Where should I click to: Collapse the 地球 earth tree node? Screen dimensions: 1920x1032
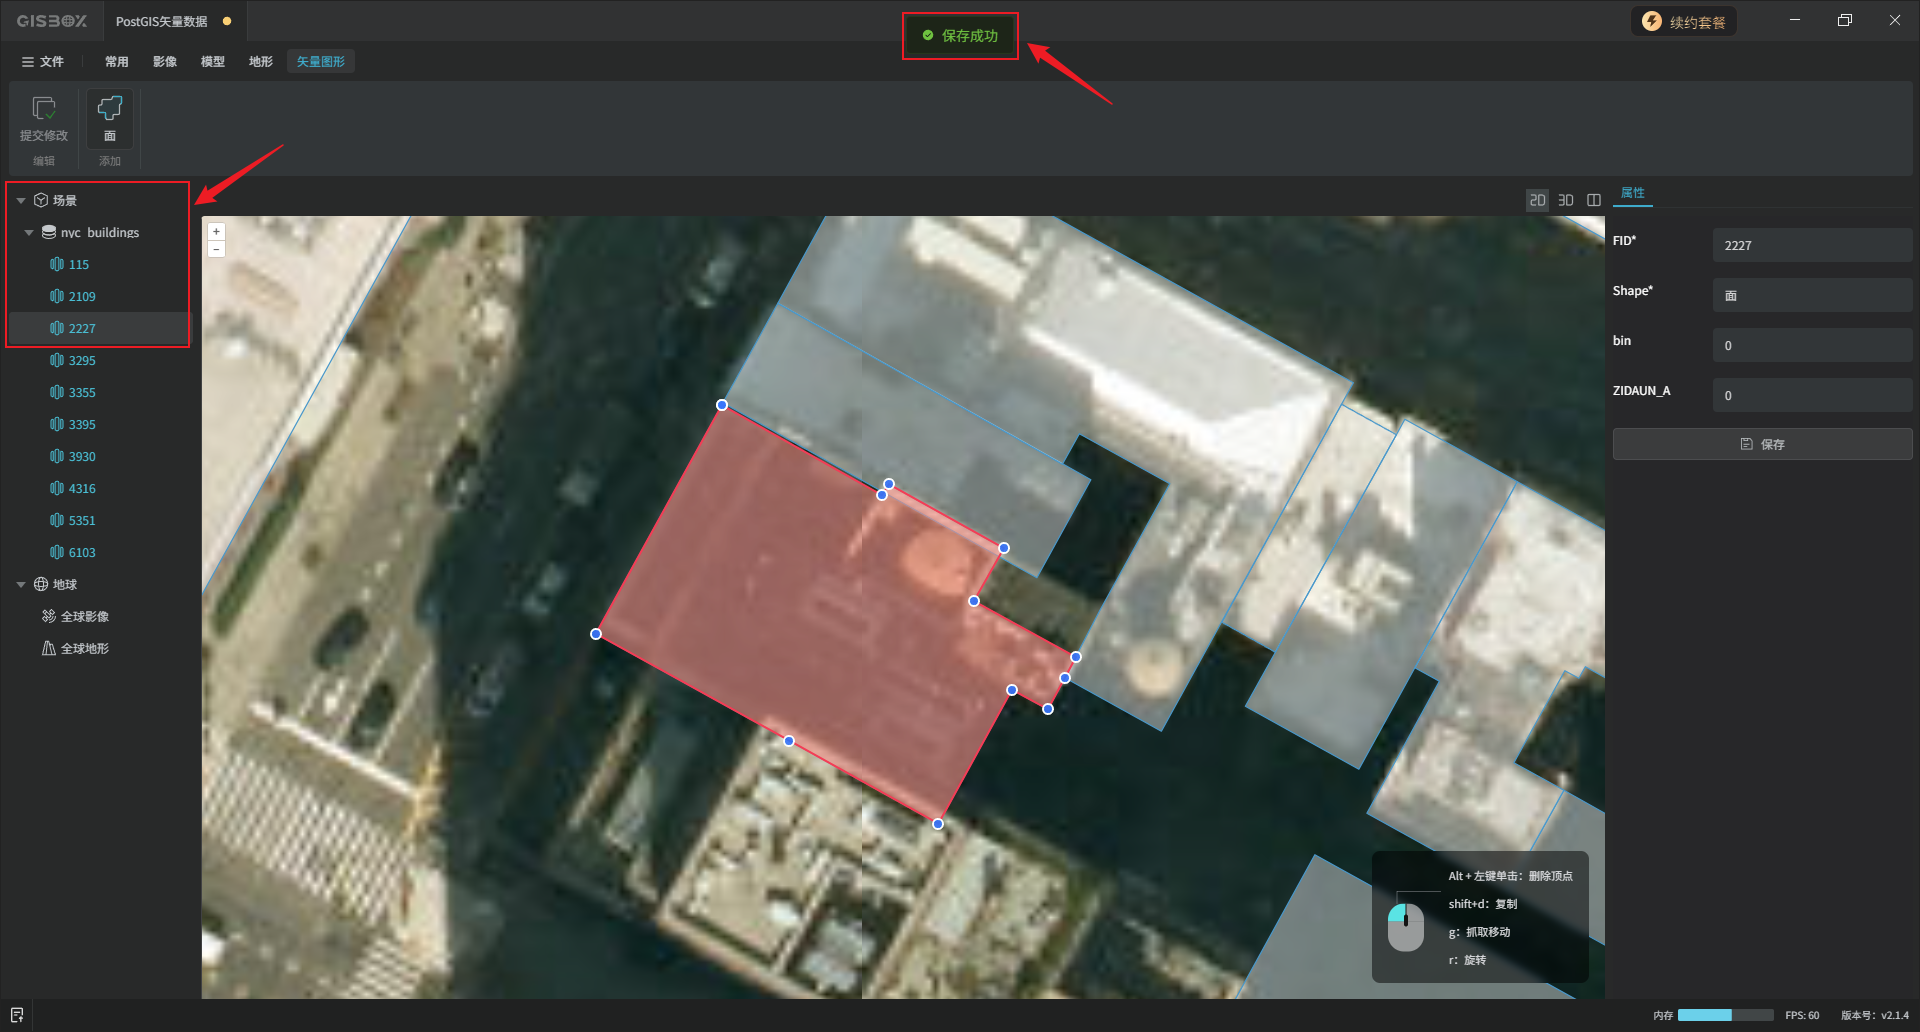coord(21,585)
